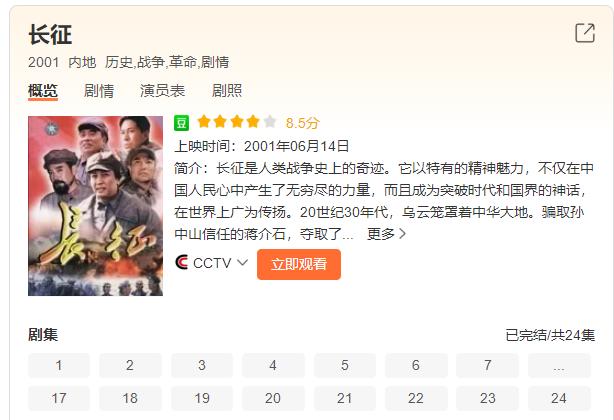This screenshot has width=614, height=420.
Task: Click the 立即观看 button
Action: point(299,264)
